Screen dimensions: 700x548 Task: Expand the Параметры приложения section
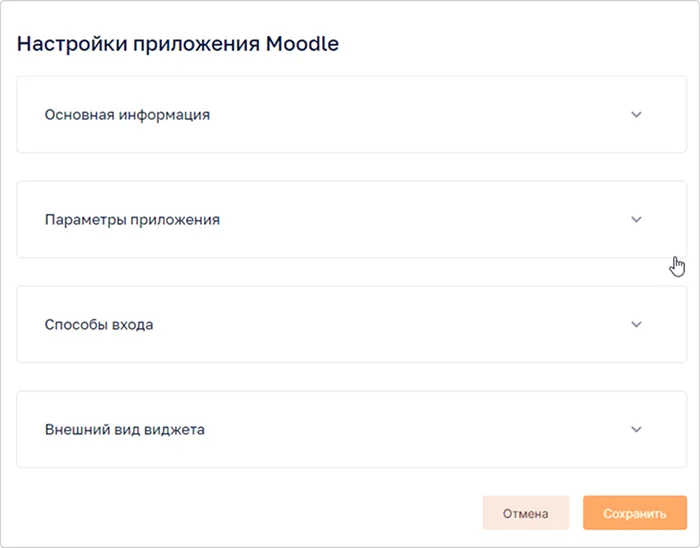(x=337, y=219)
